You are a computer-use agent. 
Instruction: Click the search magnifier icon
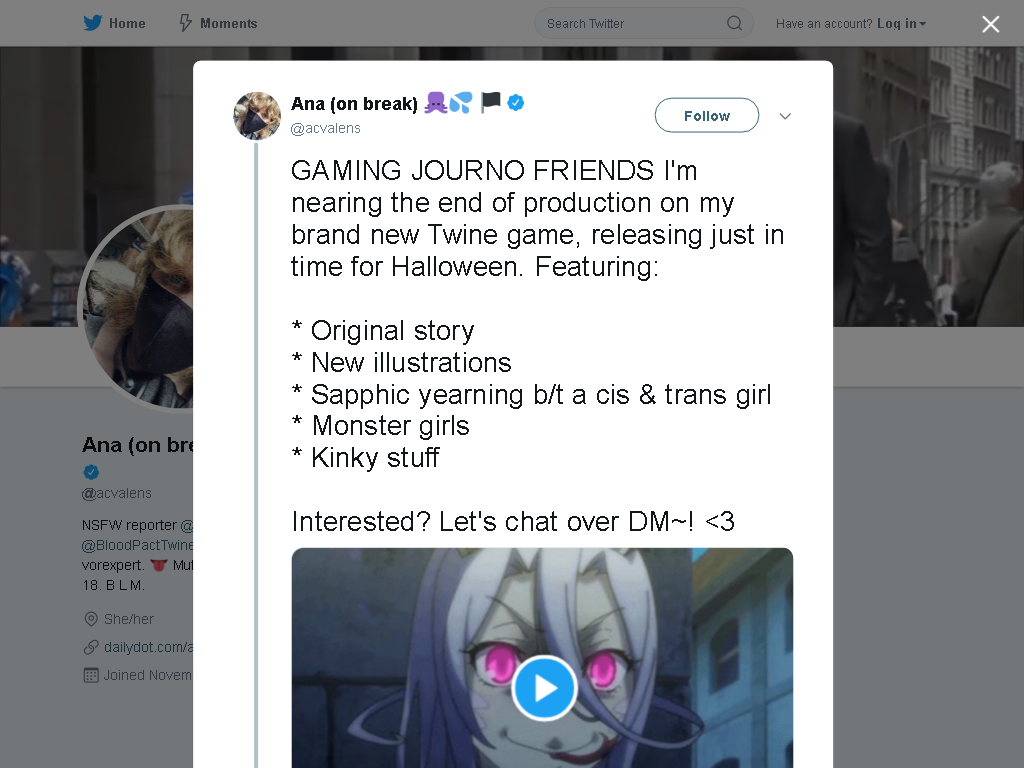coord(734,24)
